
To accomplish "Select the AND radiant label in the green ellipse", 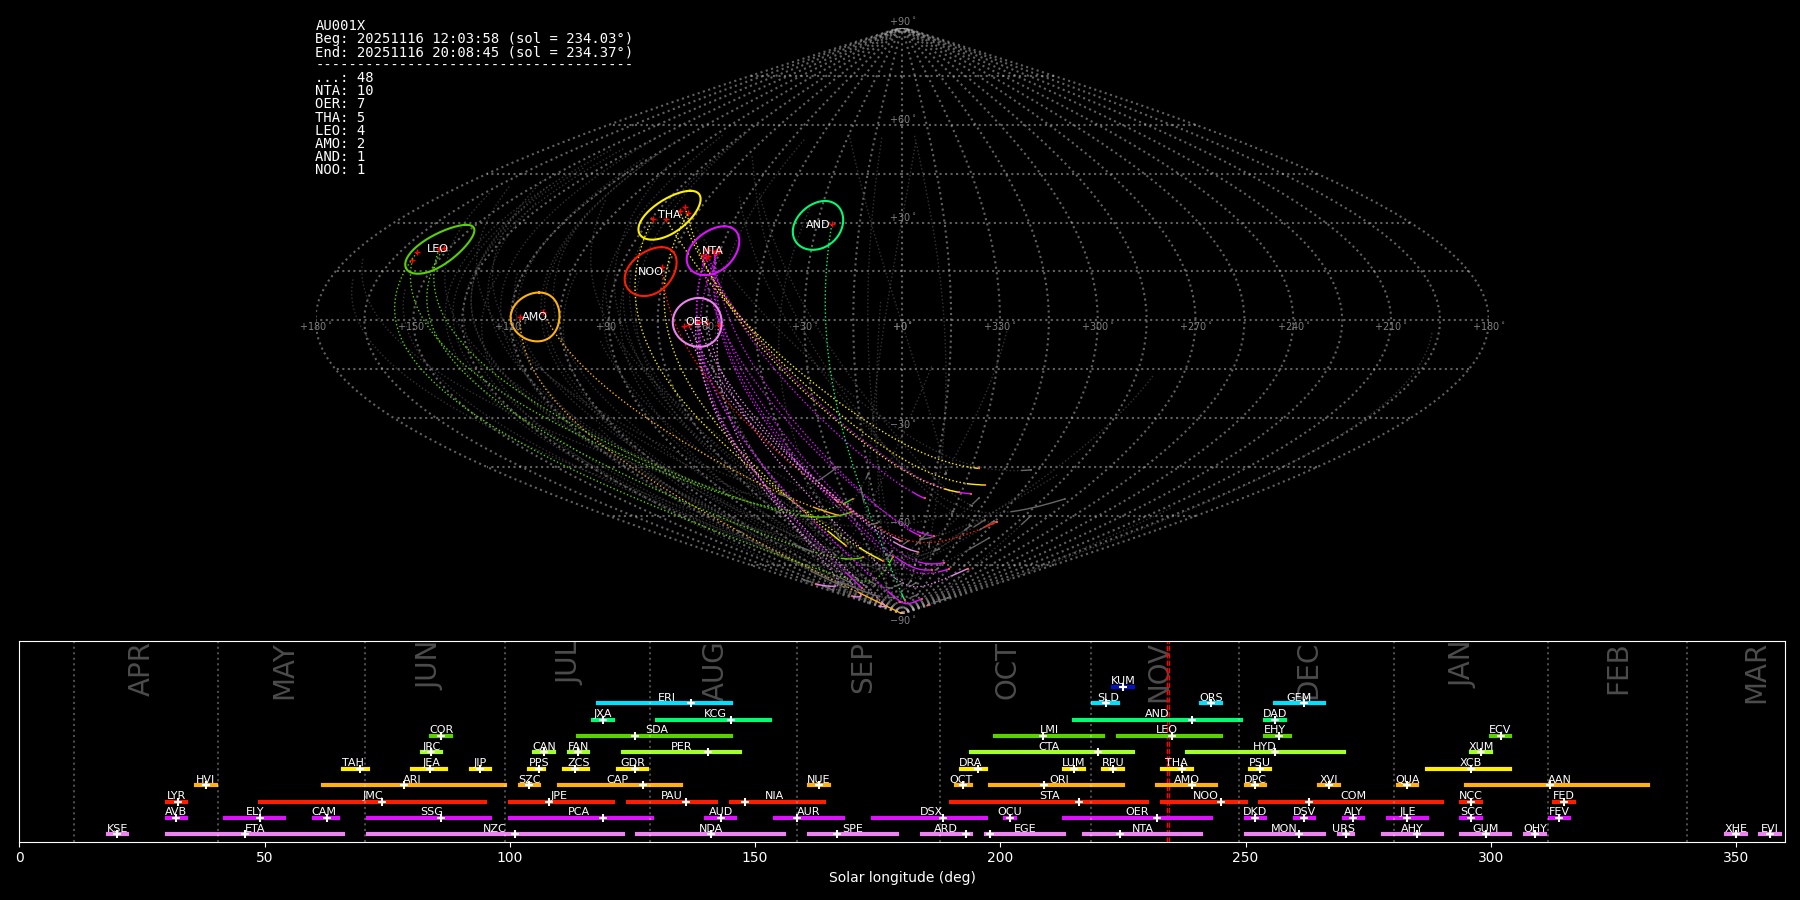I will (x=817, y=225).
